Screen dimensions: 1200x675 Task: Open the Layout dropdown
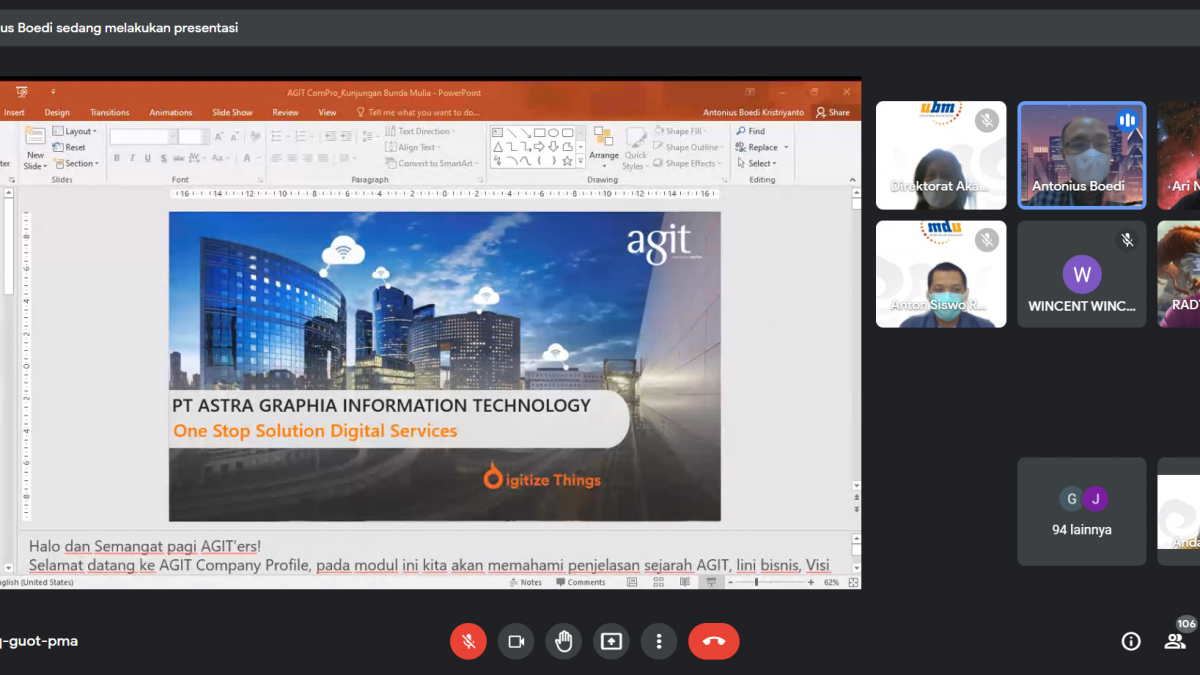click(x=75, y=132)
